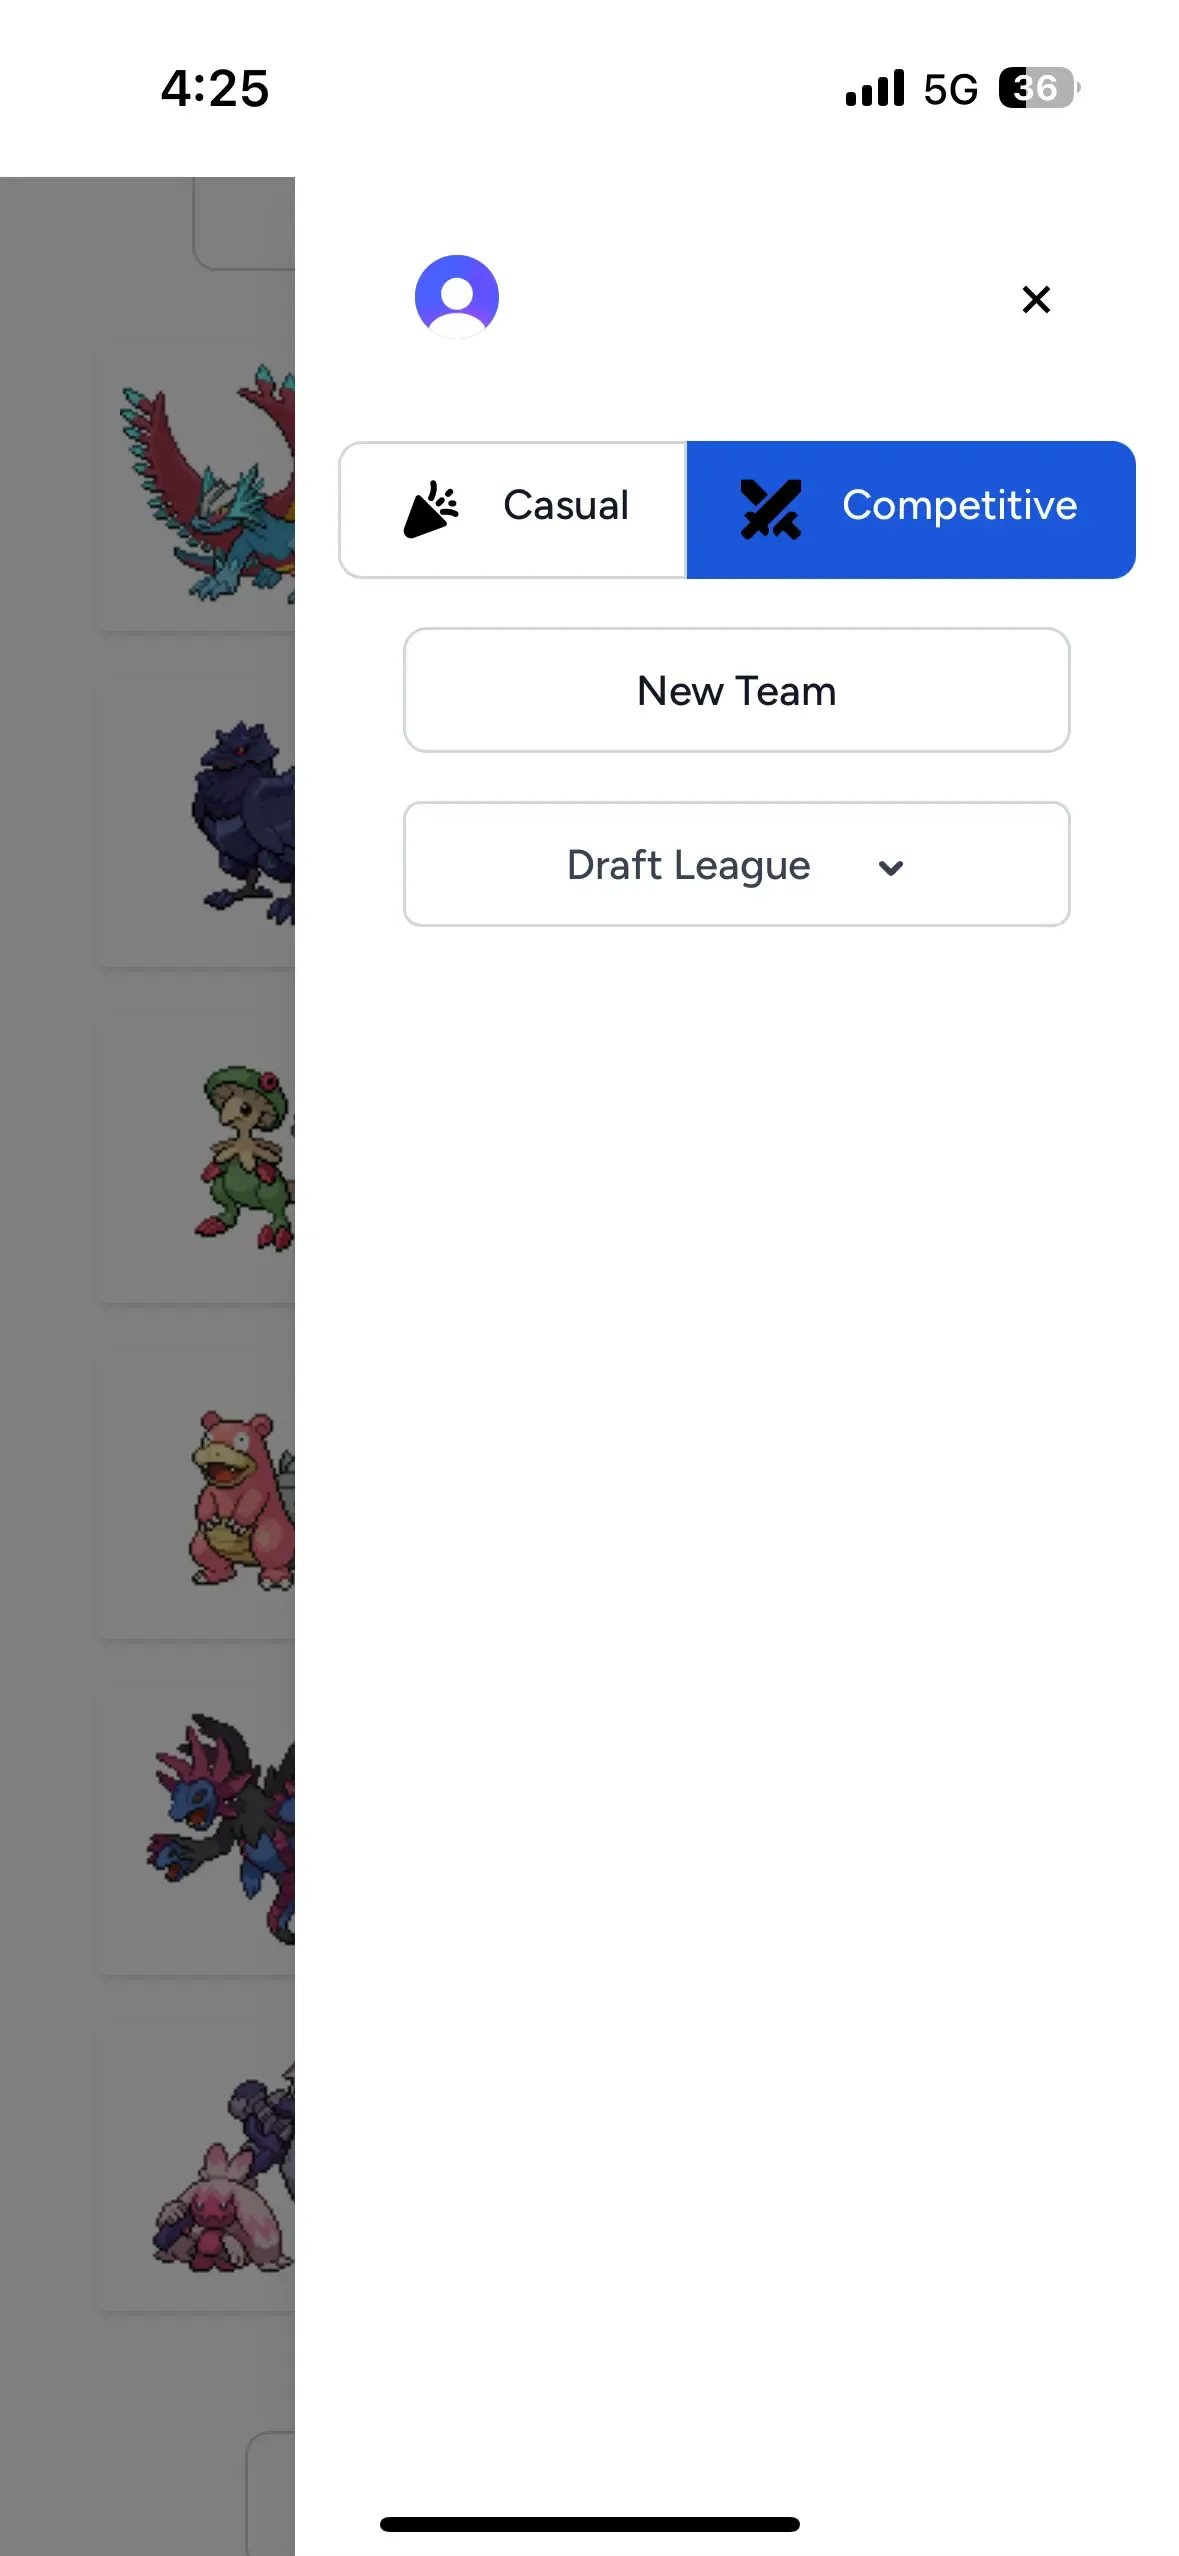The height and width of the screenshot is (2556, 1179).
Task: Switch to Casual mode
Action: pyautogui.click(x=513, y=510)
